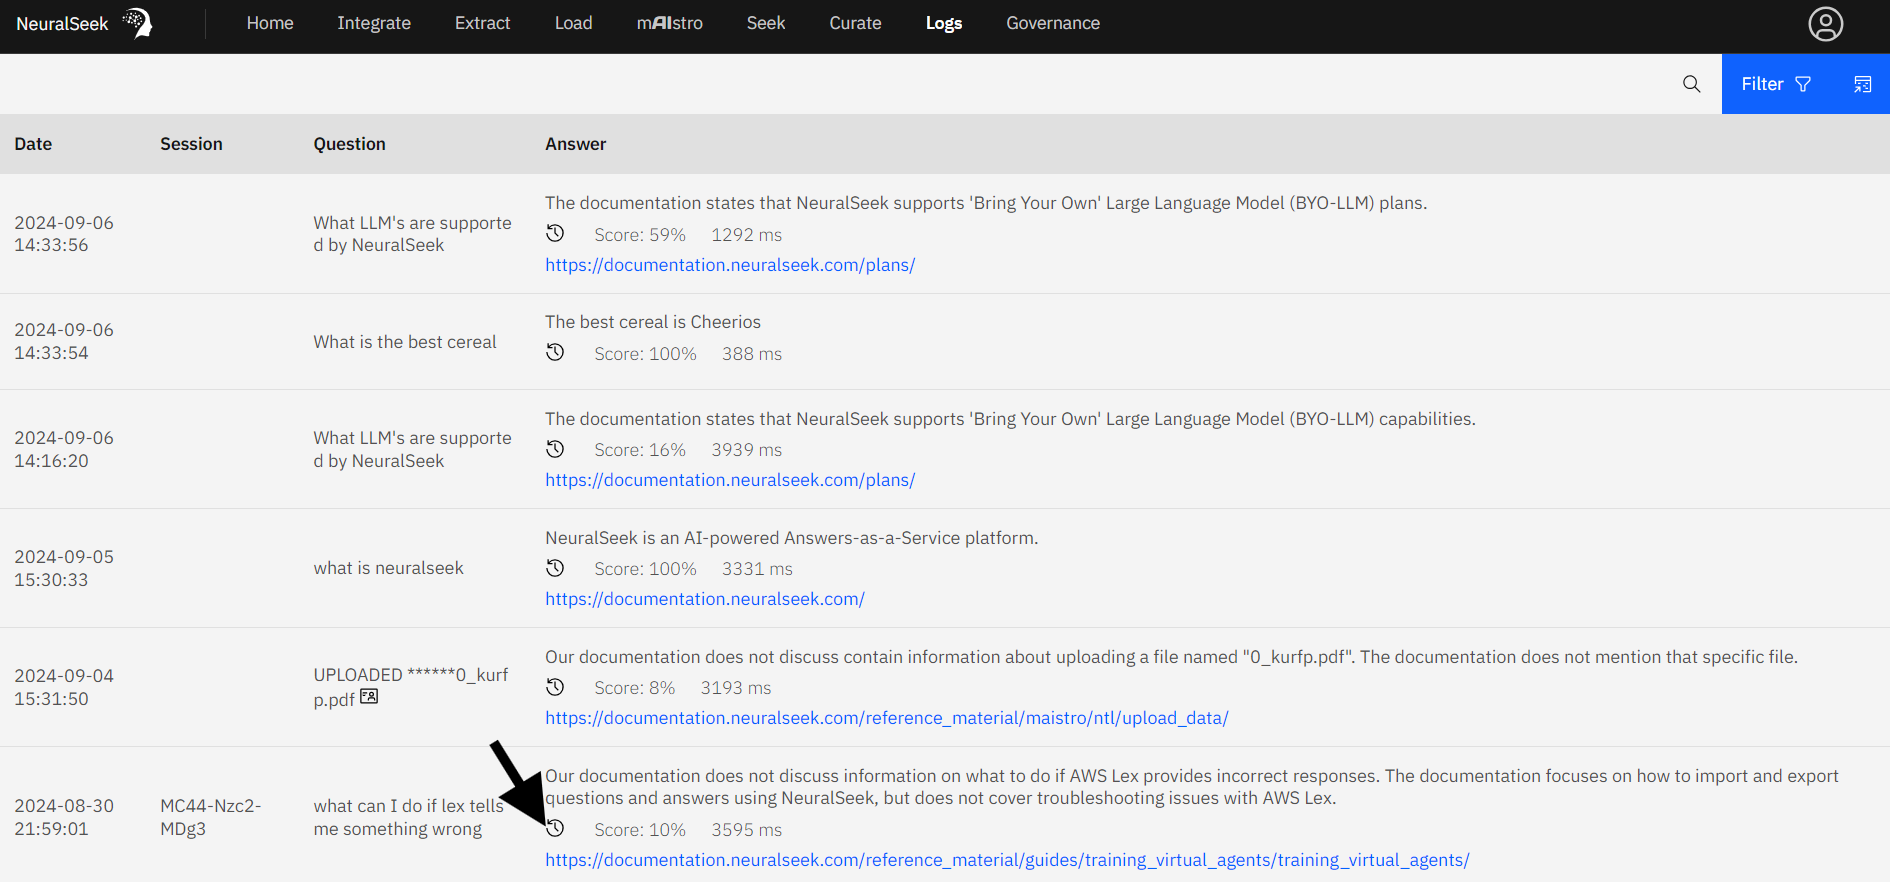Open the documentation.neuralseek.com/ home link

pyautogui.click(x=705, y=599)
